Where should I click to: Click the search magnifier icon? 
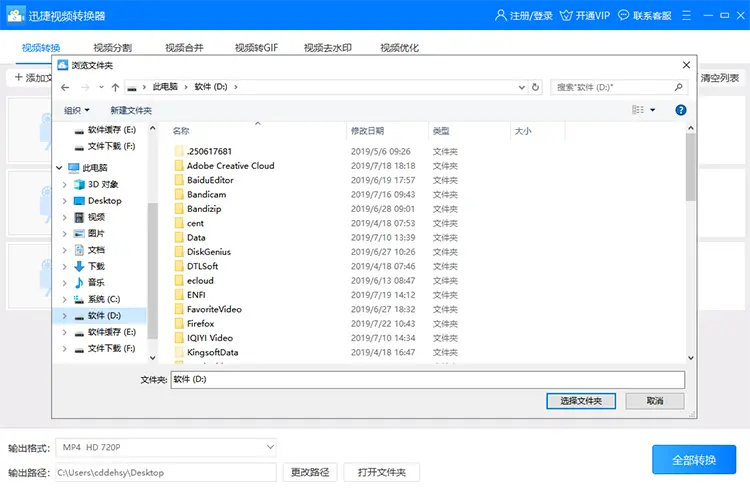[678, 87]
